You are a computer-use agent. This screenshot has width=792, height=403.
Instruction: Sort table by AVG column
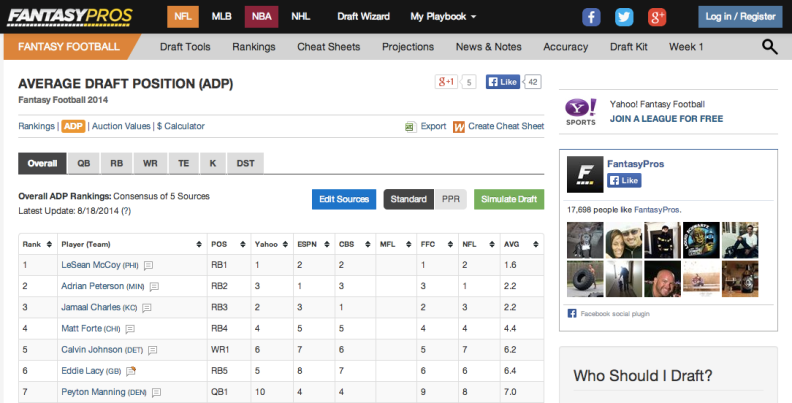[521, 244]
